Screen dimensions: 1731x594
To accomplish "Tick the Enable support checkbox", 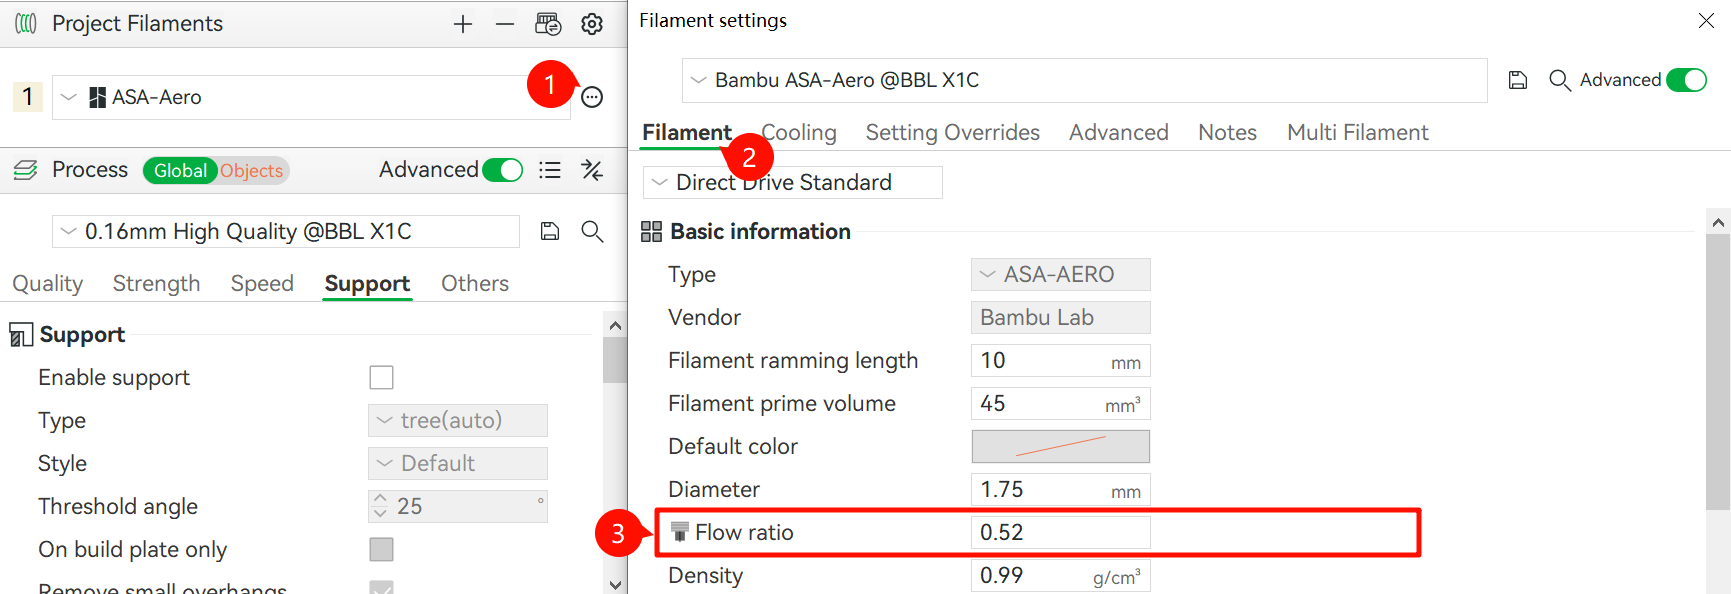I will [381, 377].
